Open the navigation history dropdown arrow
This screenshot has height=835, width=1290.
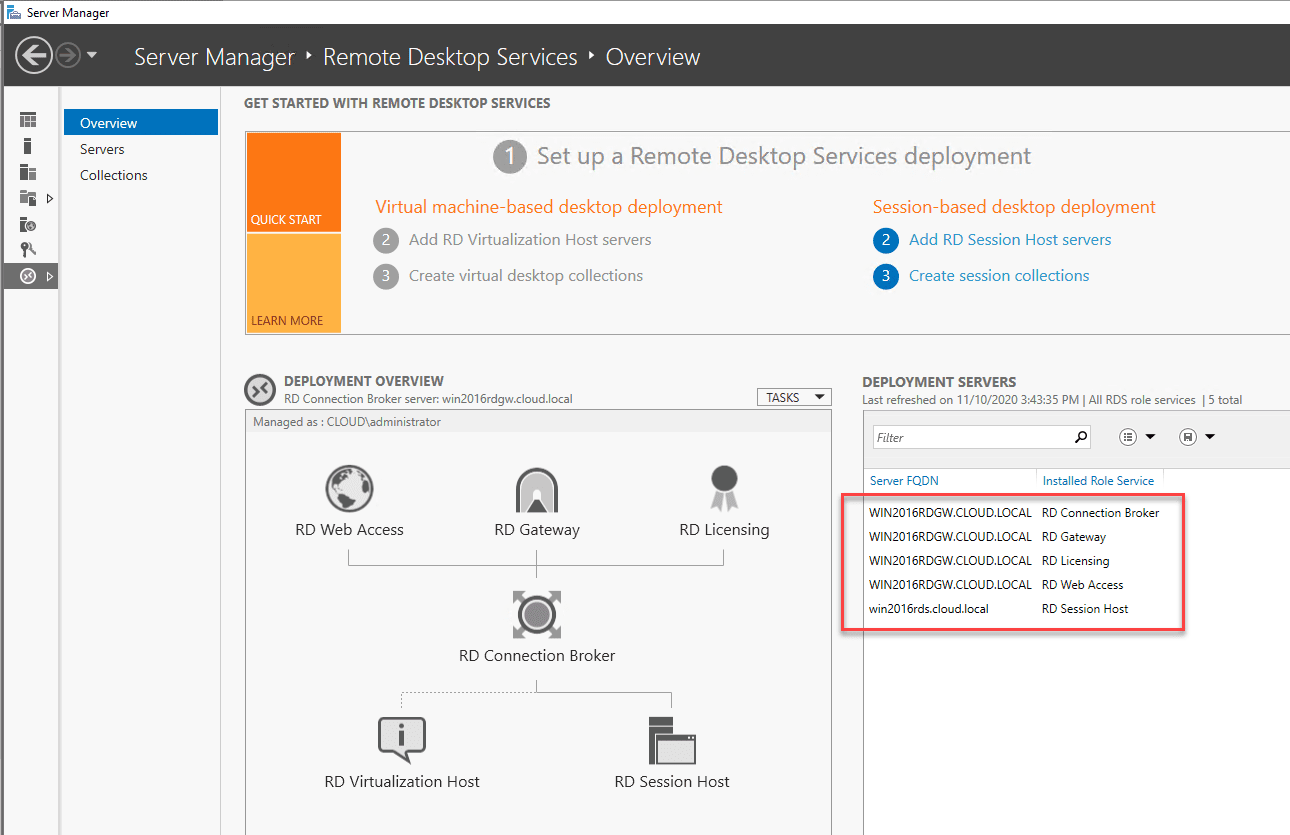pyautogui.click(x=92, y=55)
